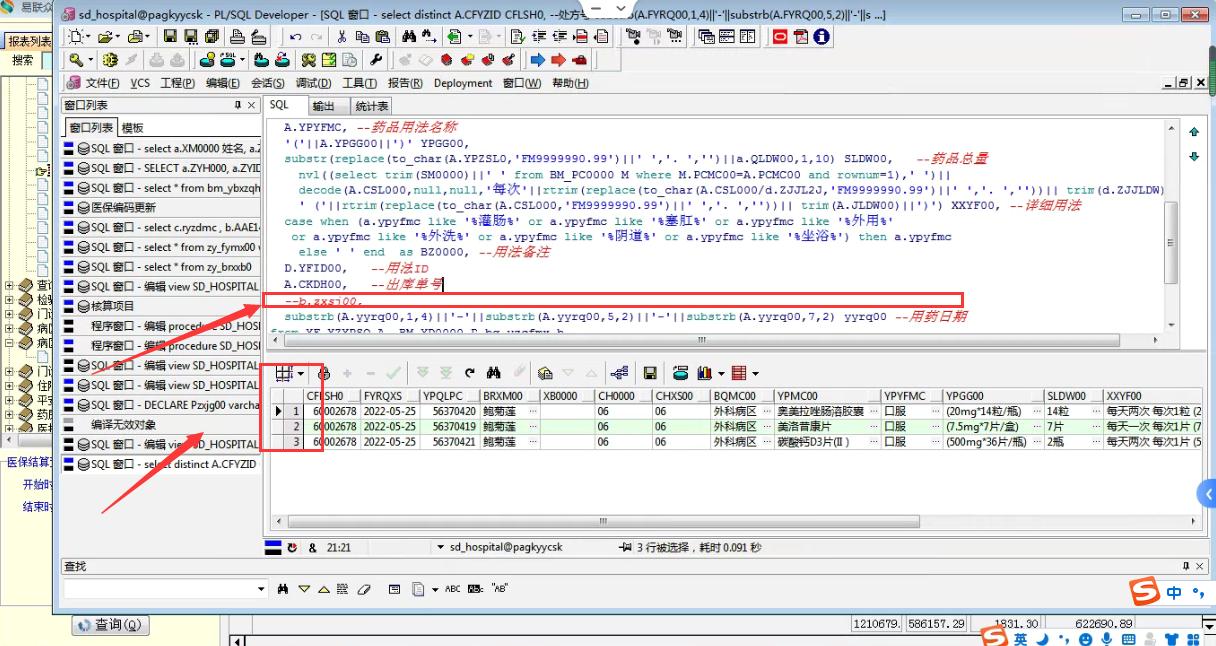Switch to the 统计表 tab
The height and width of the screenshot is (646, 1216).
[371, 106]
